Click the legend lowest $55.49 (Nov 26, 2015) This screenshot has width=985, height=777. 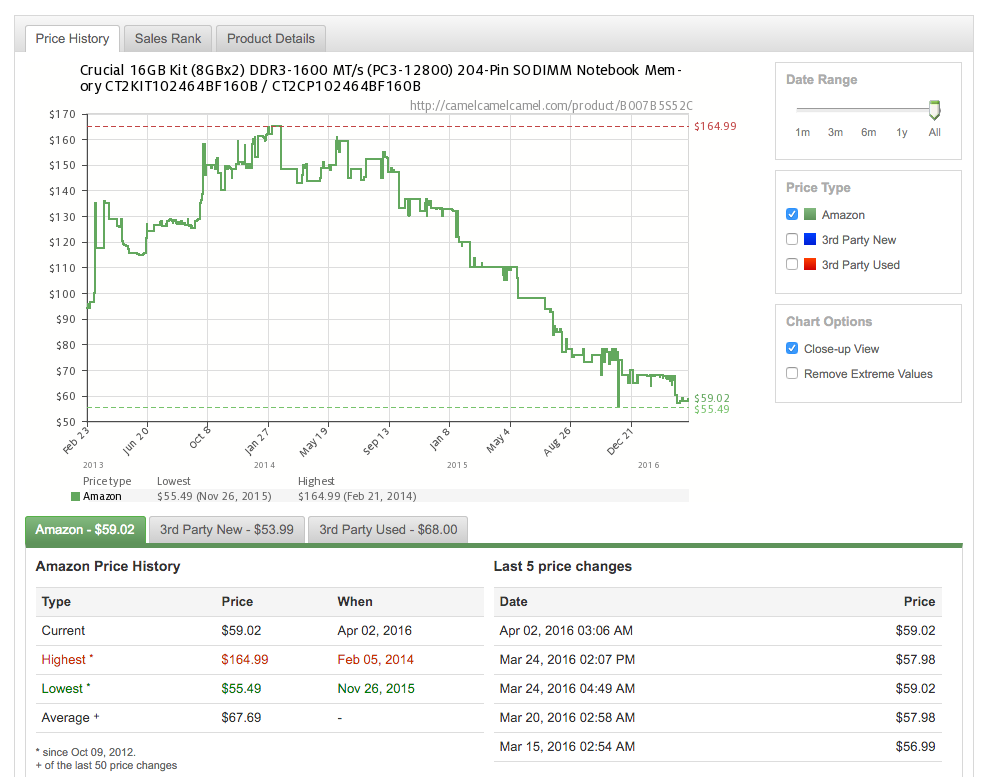(214, 496)
